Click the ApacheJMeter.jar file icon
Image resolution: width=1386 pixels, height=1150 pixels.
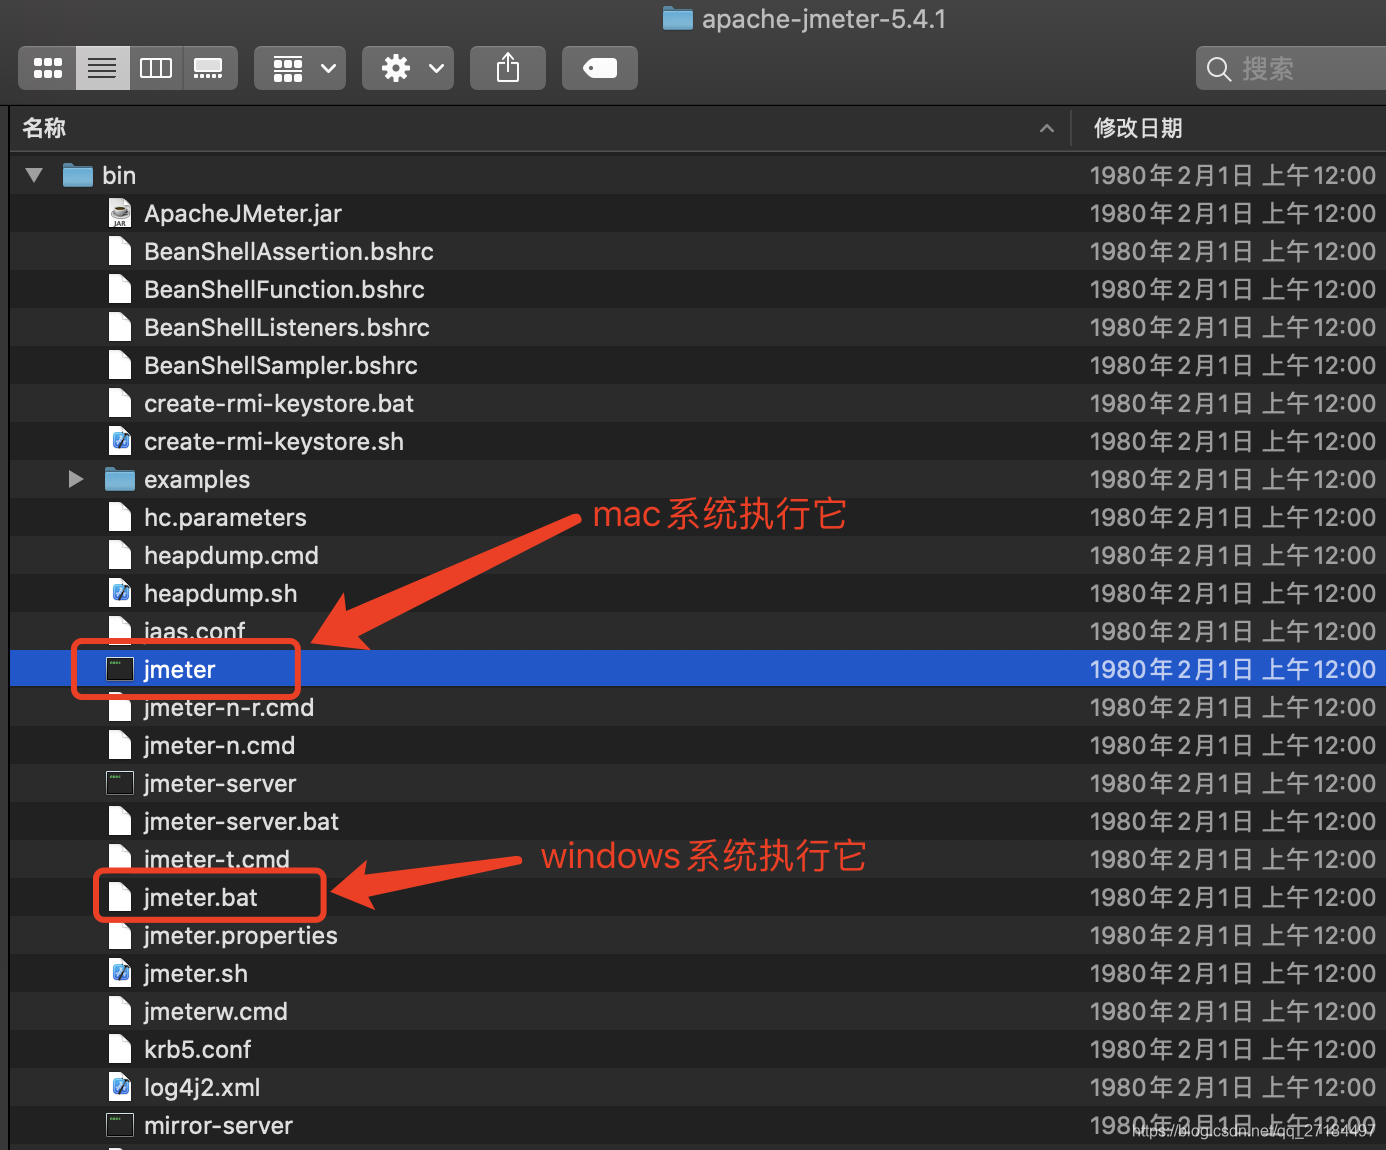(x=120, y=213)
